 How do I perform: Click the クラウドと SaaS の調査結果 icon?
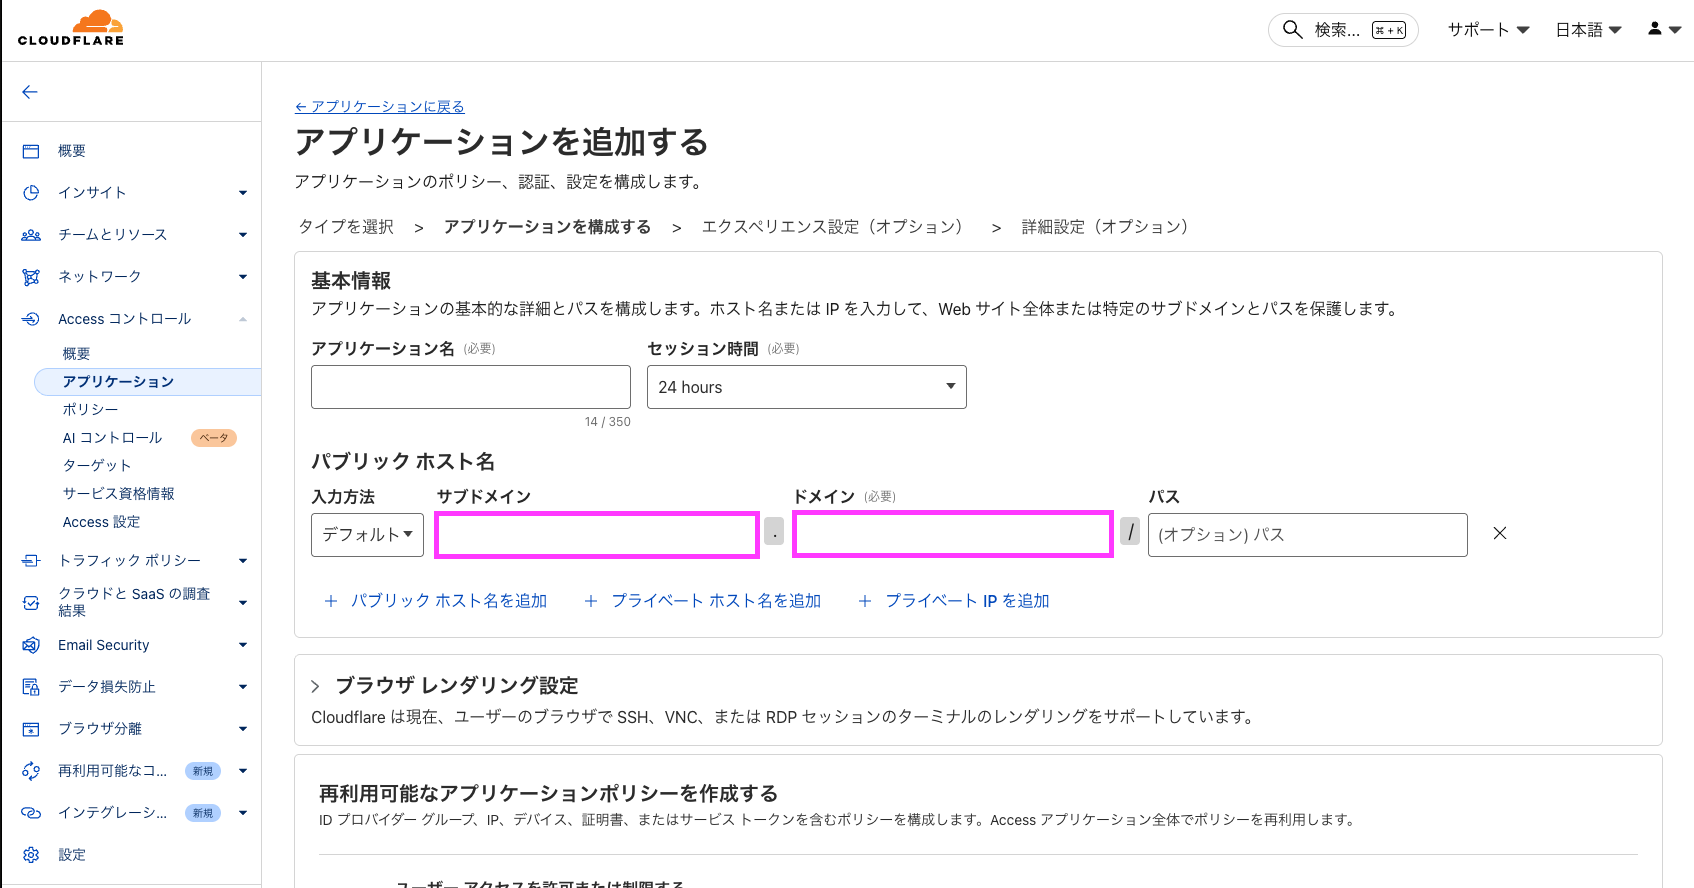(31, 603)
